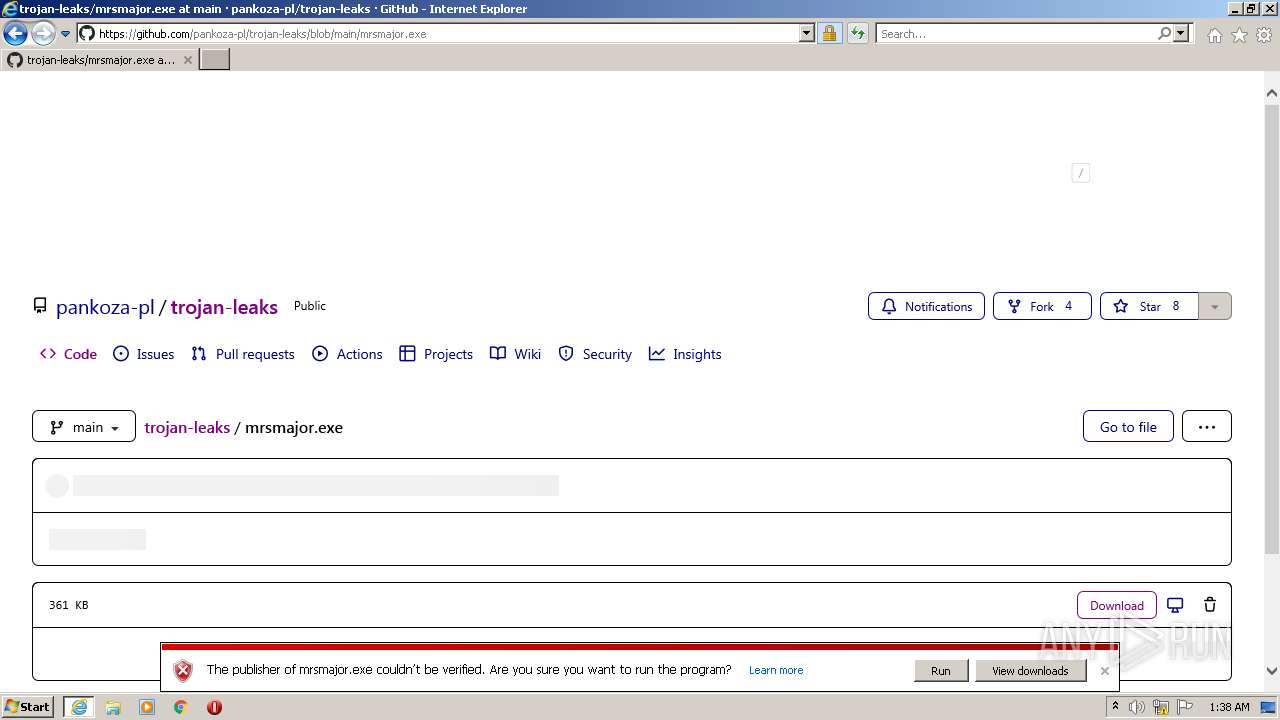Open a new blank tab
The image size is (1280, 720).
tap(215, 60)
